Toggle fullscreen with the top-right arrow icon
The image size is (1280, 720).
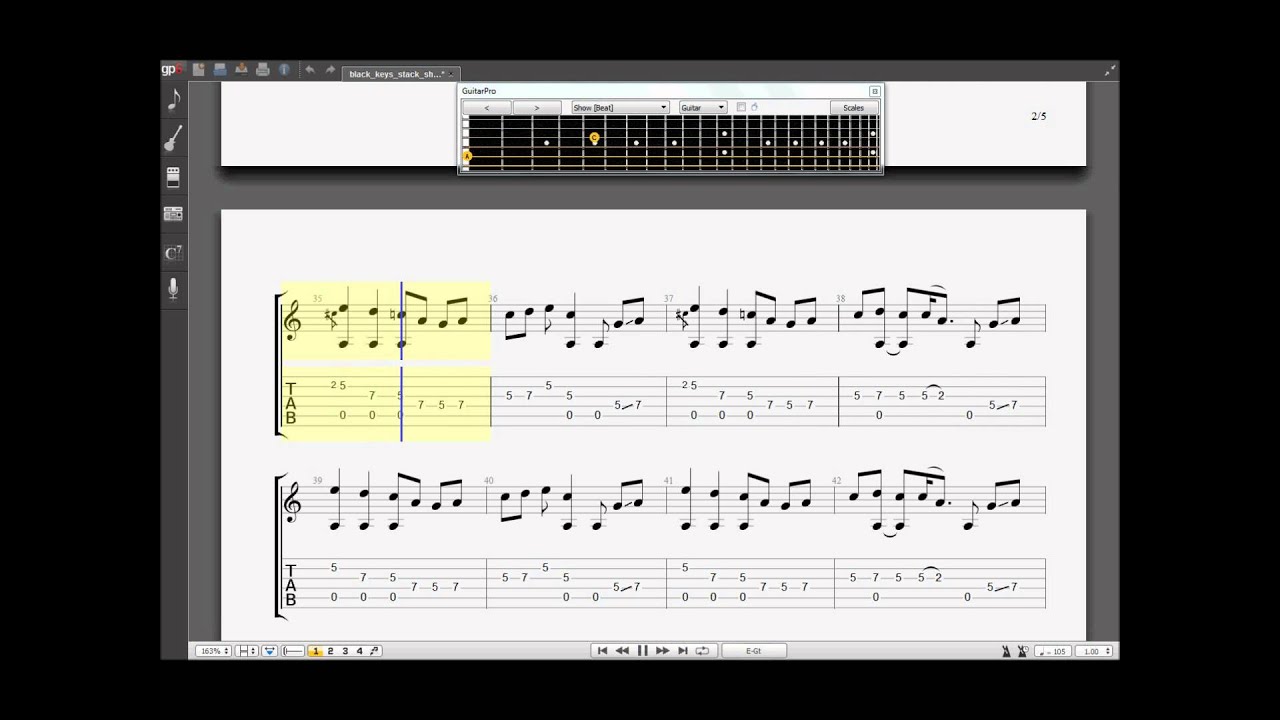click(x=1109, y=70)
